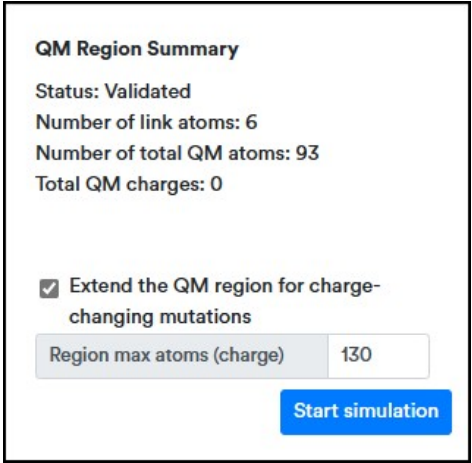The image size is (472, 463).
Task: Click the QM charges value 0
Action: tap(217, 184)
